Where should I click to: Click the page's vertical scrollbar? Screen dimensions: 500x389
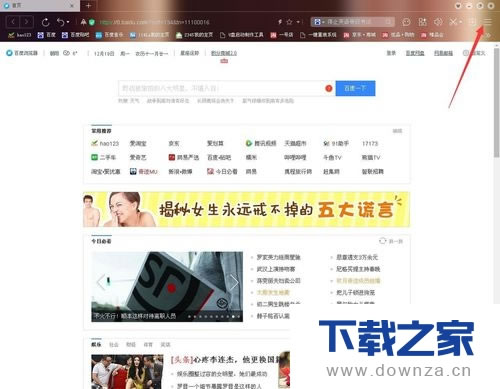(x=497, y=103)
